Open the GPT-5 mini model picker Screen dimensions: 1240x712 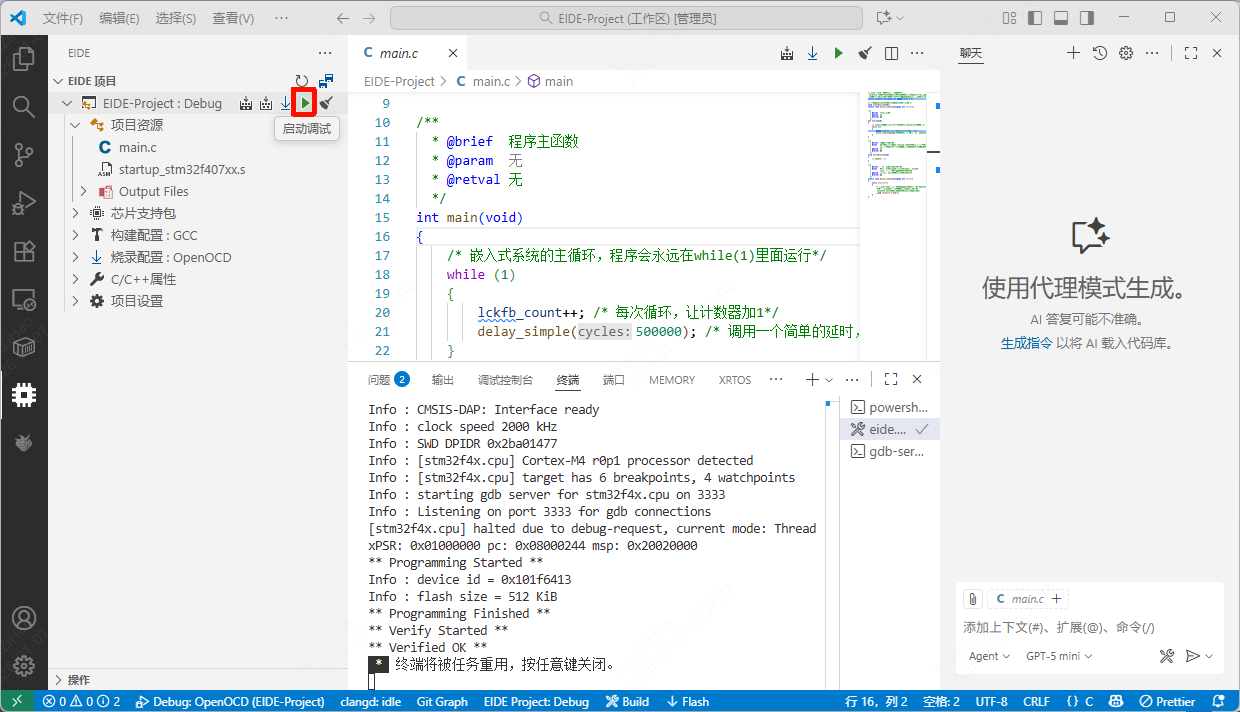coord(1059,656)
